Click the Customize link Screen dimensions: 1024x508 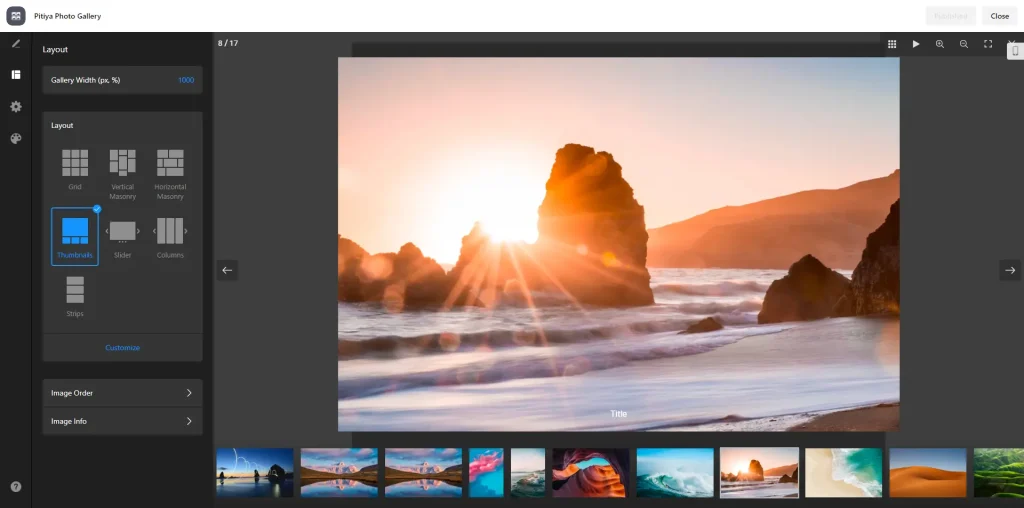[123, 347]
